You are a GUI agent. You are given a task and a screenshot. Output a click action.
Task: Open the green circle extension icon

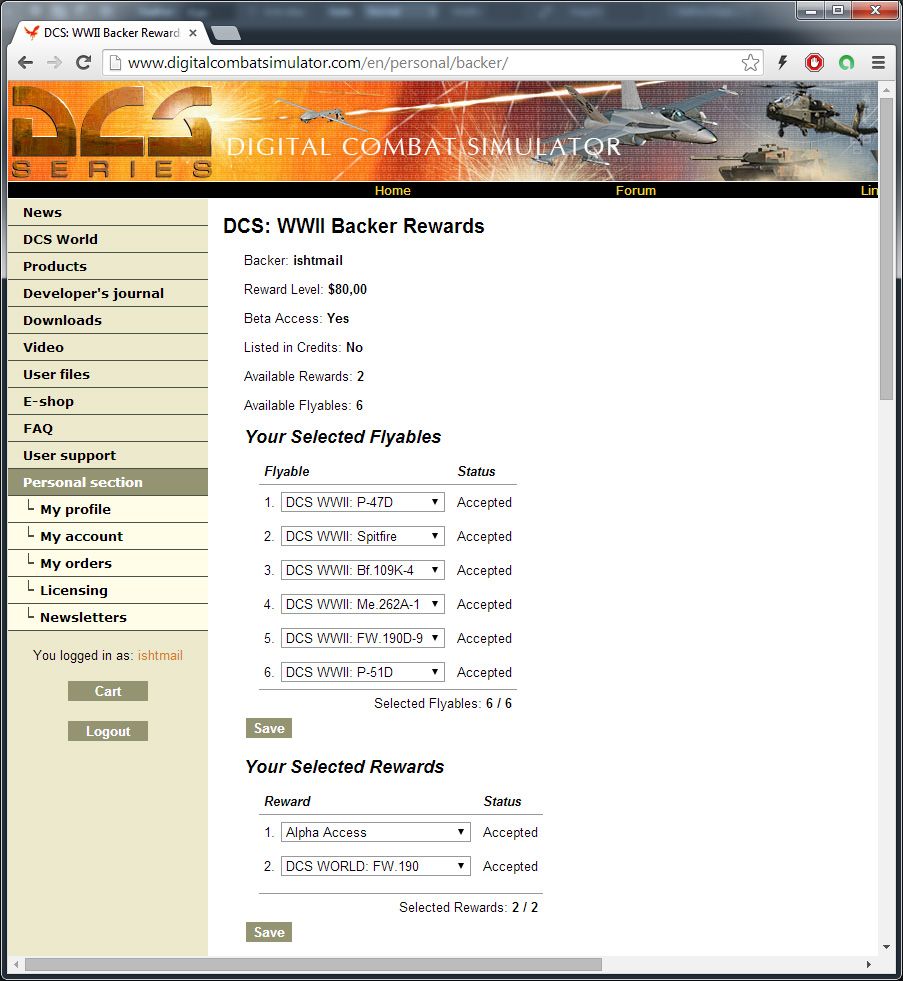[x=846, y=62]
